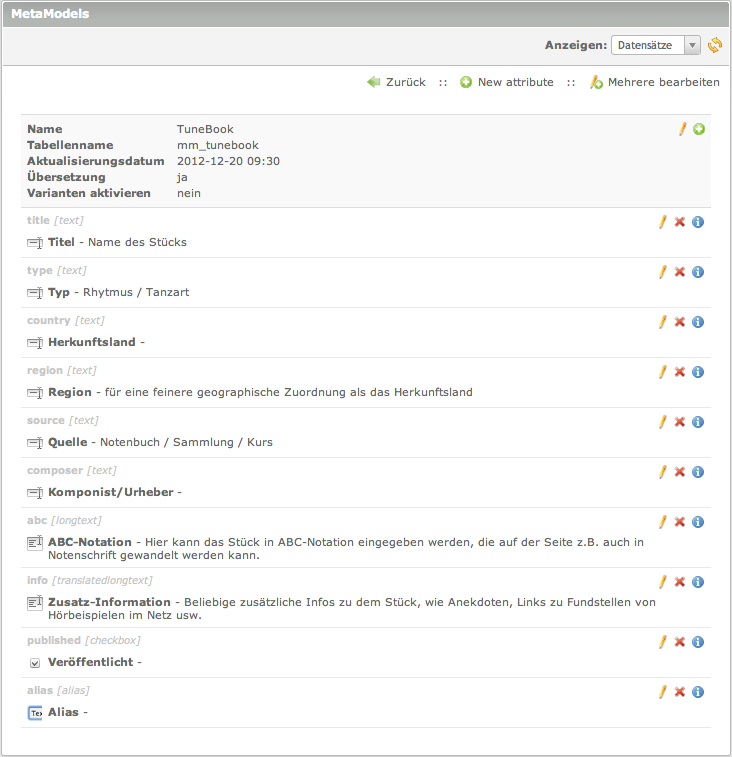Click the alias icon beside Alias
The image size is (732, 757).
[x=35, y=713]
